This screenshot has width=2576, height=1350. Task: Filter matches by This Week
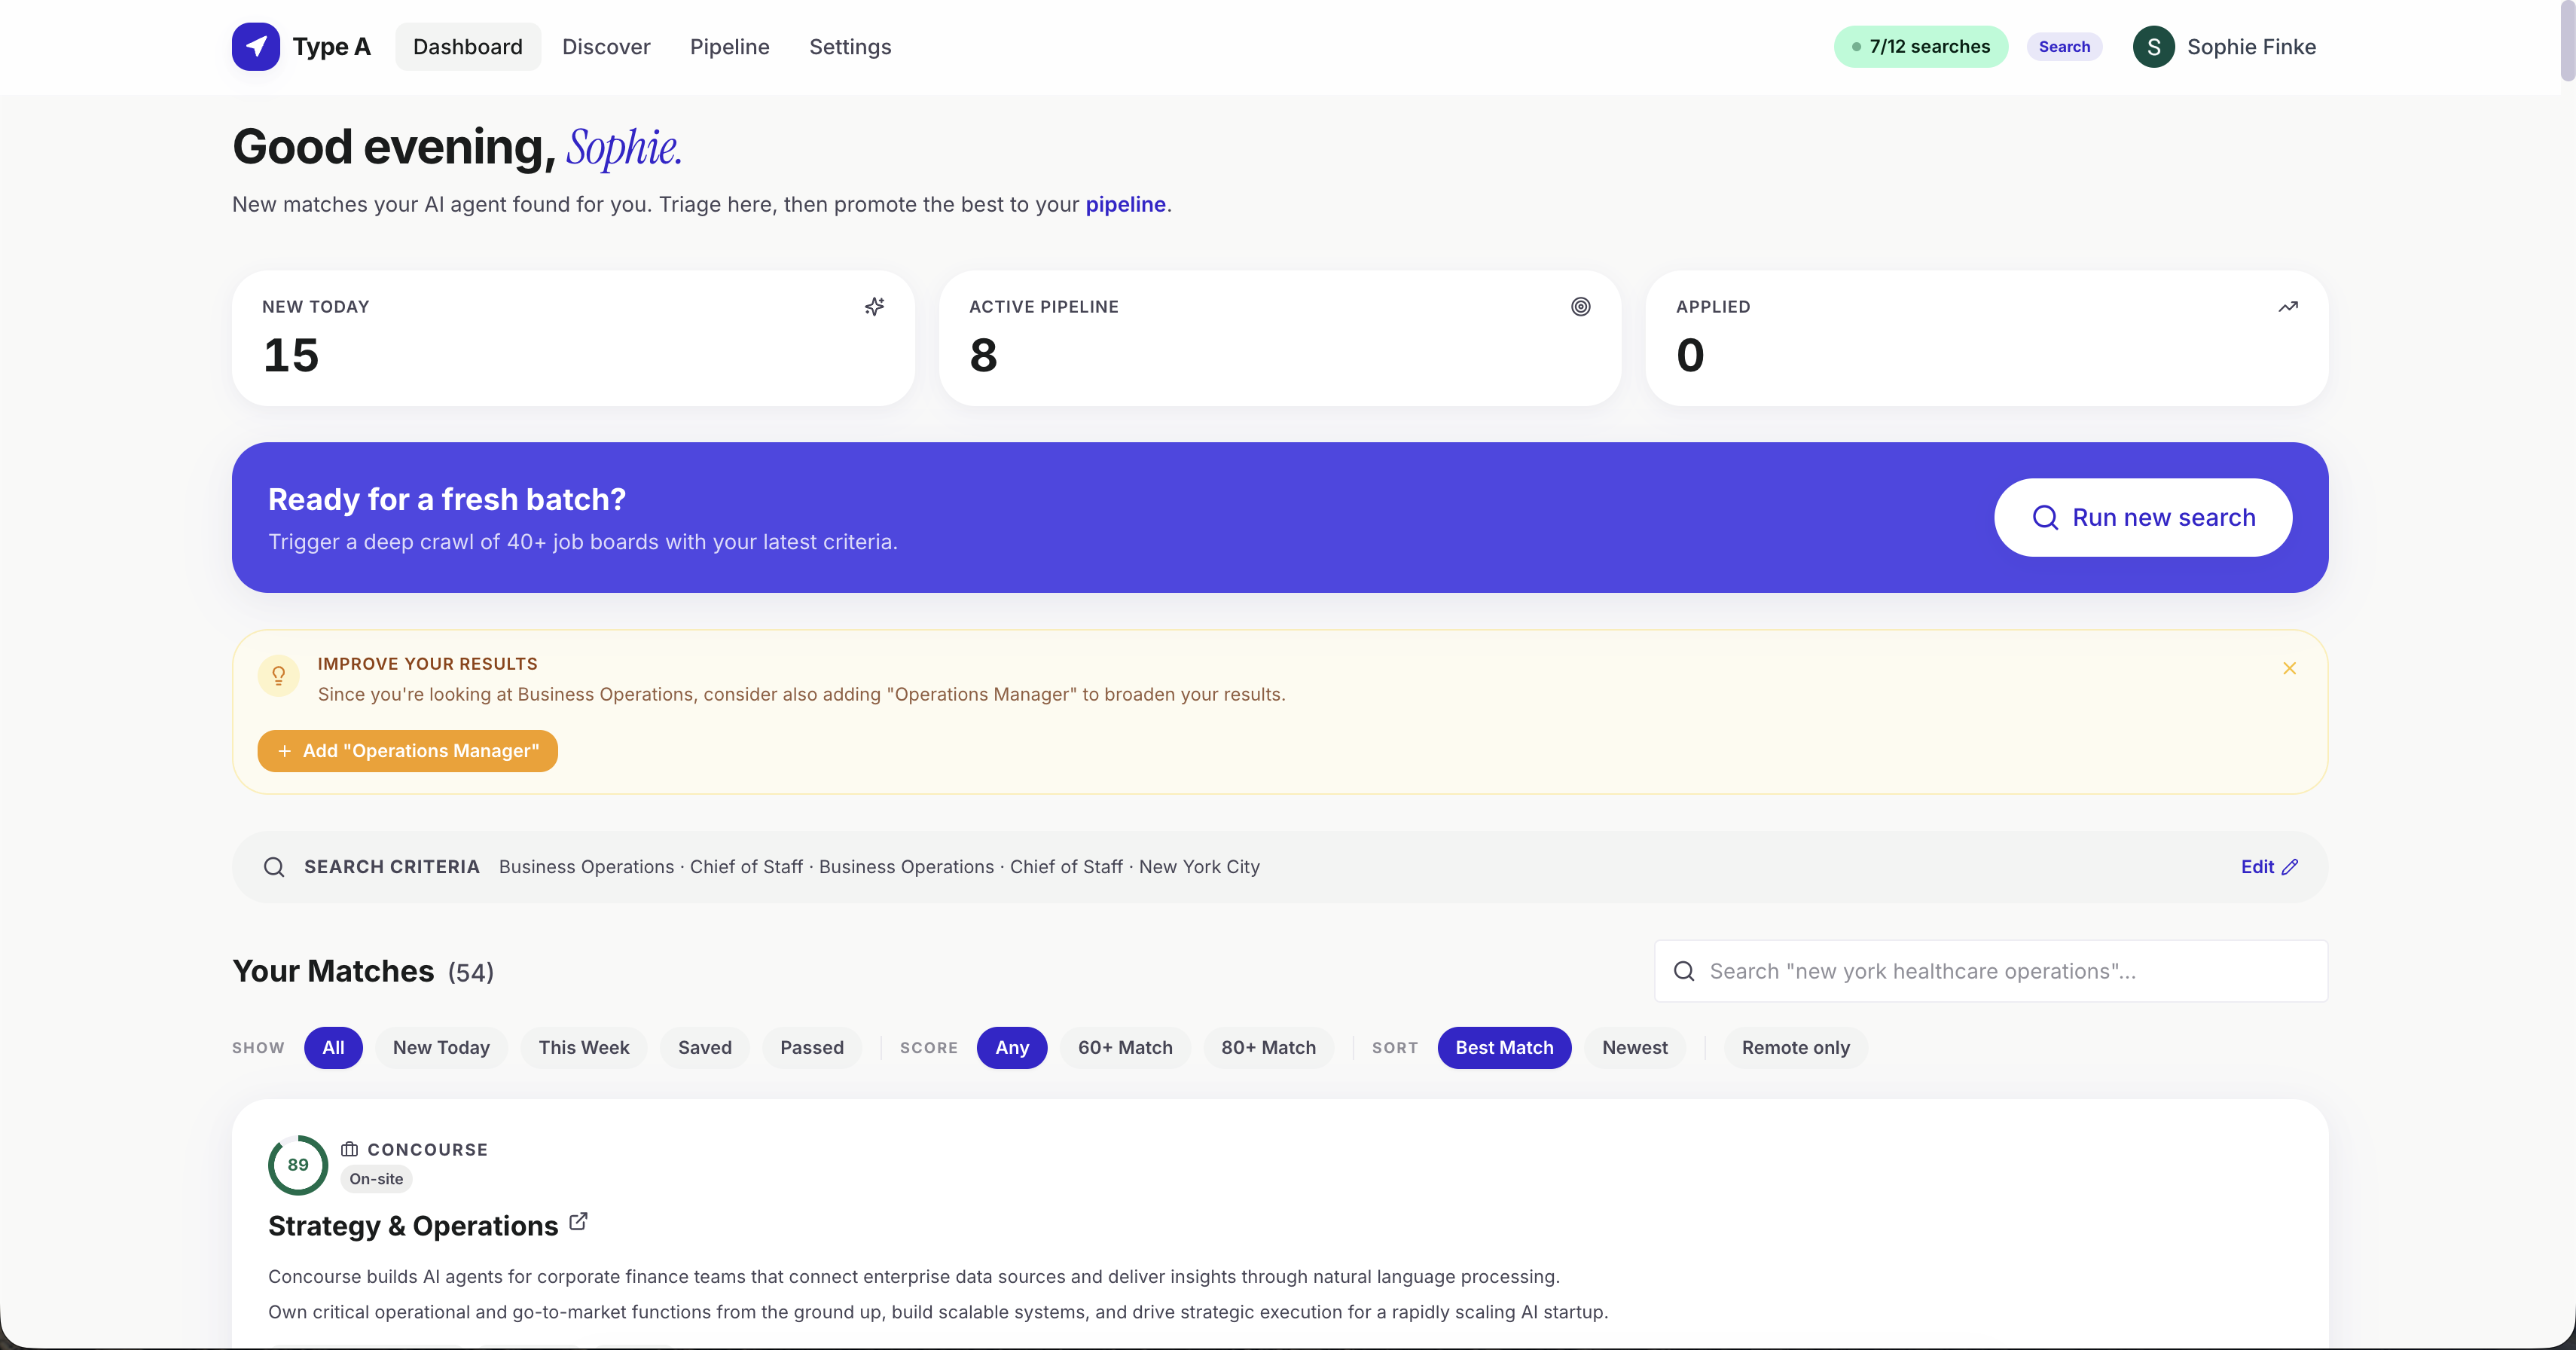click(584, 1048)
